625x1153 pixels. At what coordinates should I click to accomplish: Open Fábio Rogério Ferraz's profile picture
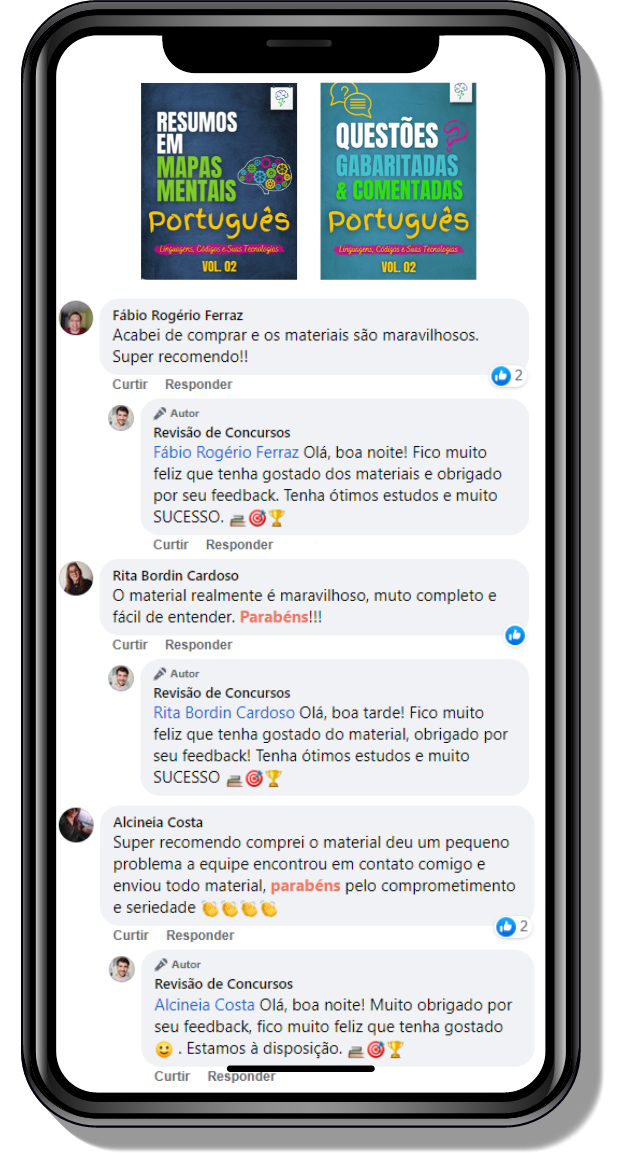76,318
